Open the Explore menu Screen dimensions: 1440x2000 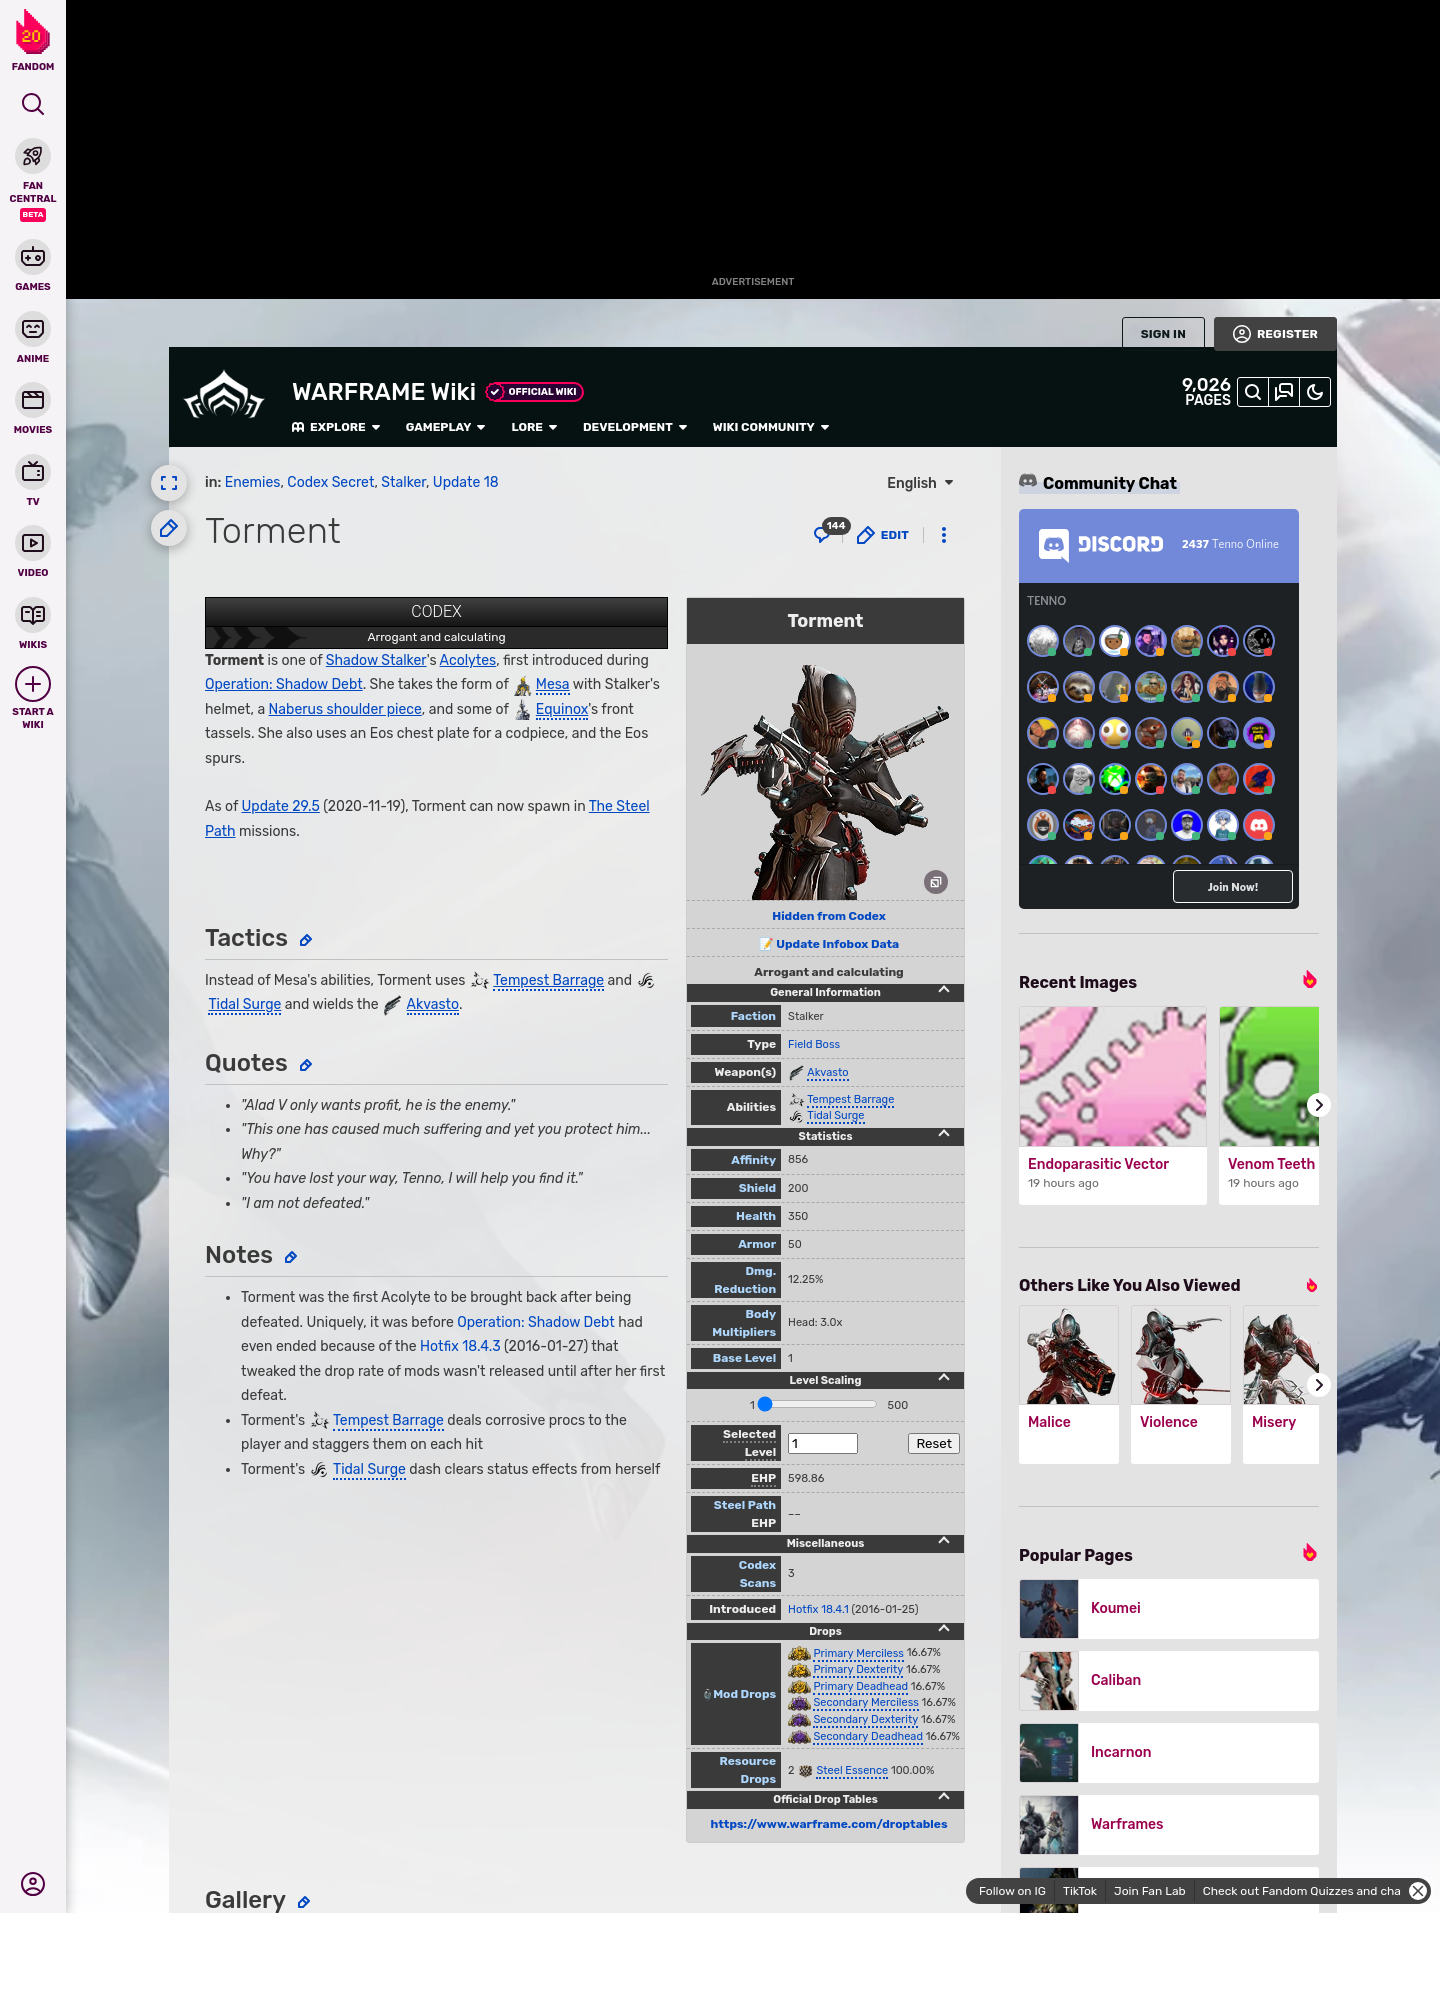[x=336, y=427]
